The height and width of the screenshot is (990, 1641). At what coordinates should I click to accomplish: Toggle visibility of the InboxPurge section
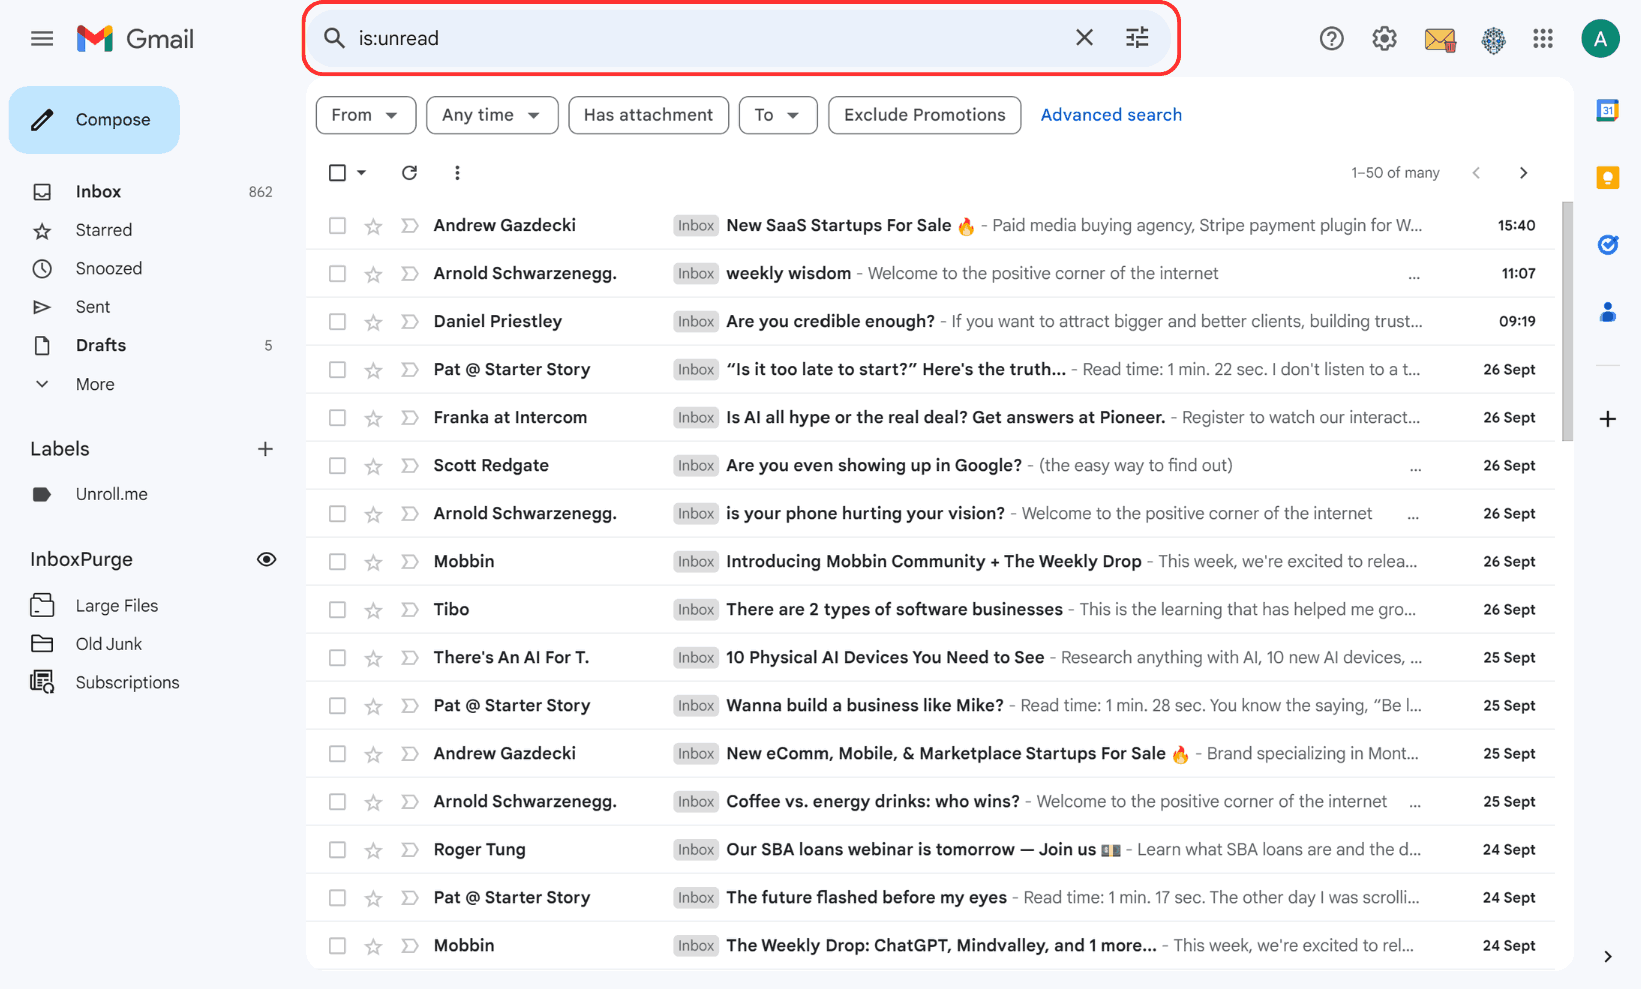pos(266,559)
